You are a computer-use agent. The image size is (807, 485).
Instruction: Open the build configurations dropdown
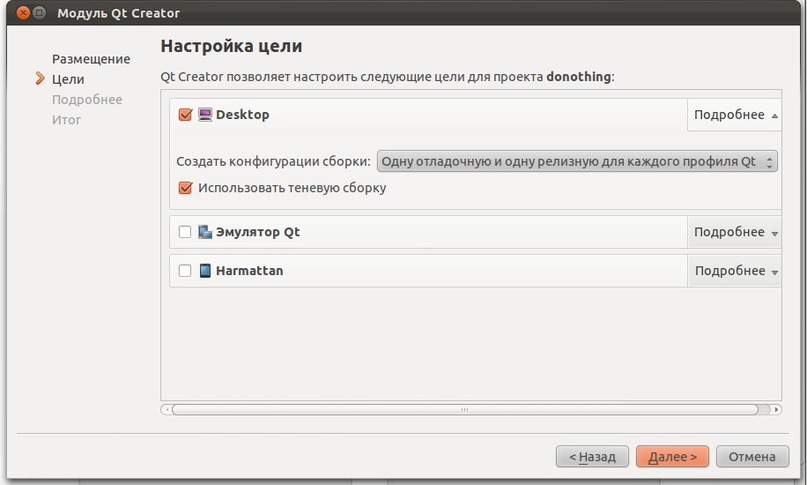pos(577,162)
